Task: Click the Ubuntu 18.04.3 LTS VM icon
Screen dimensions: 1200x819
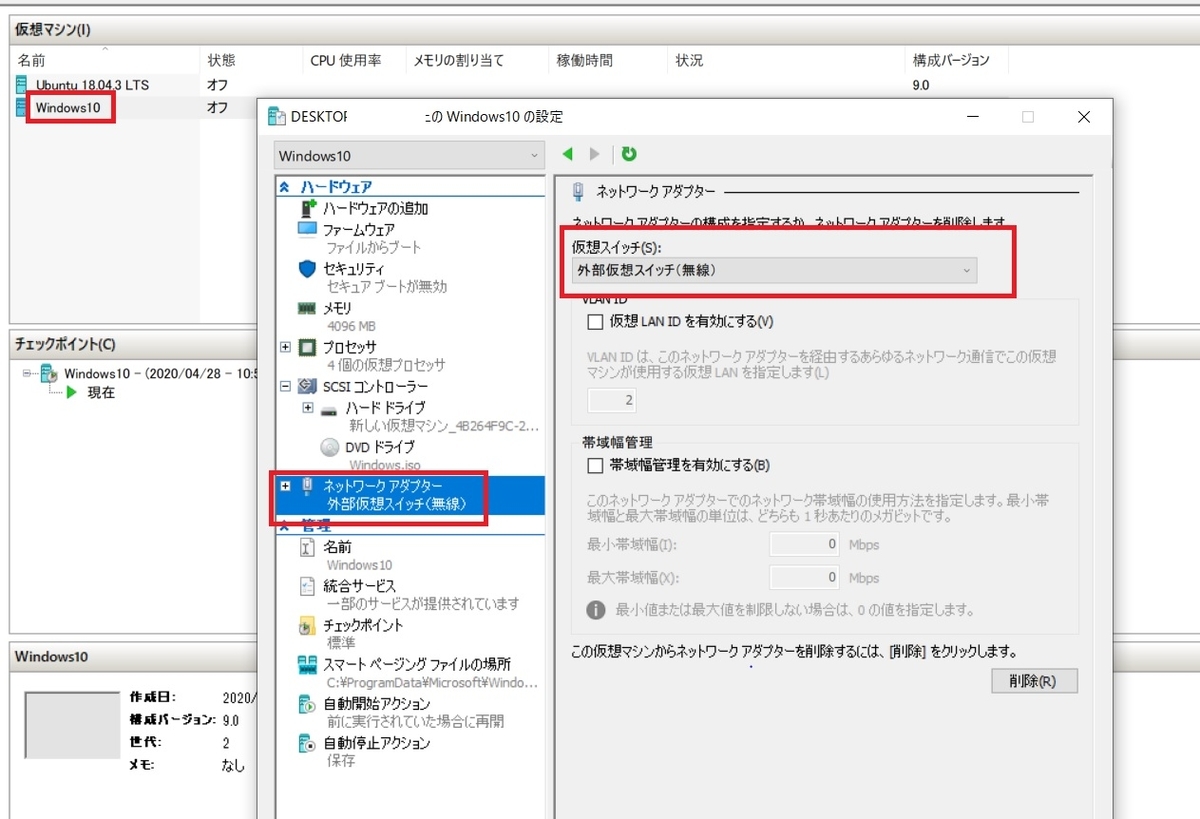Action: pos(22,85)
